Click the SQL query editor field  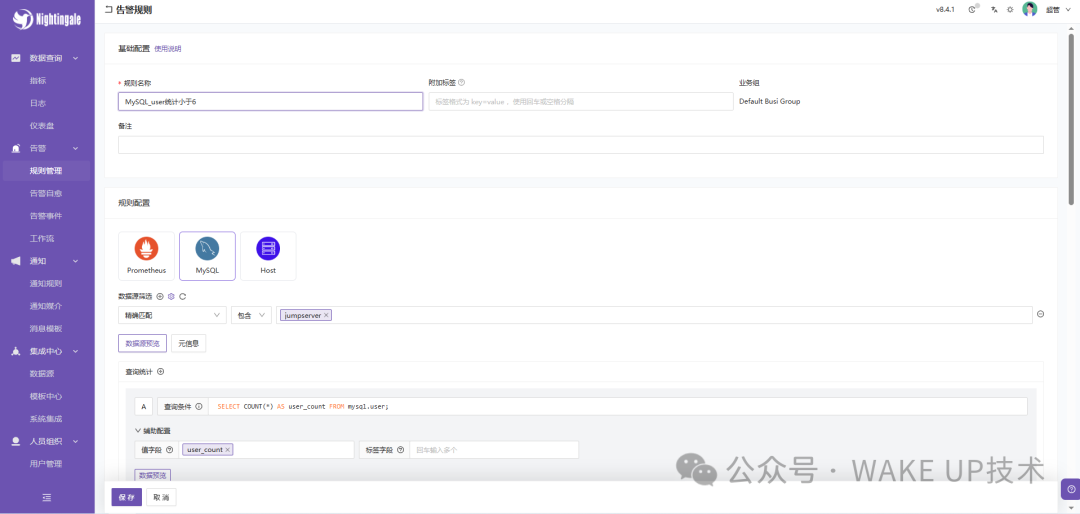click(x=618, y=407)
